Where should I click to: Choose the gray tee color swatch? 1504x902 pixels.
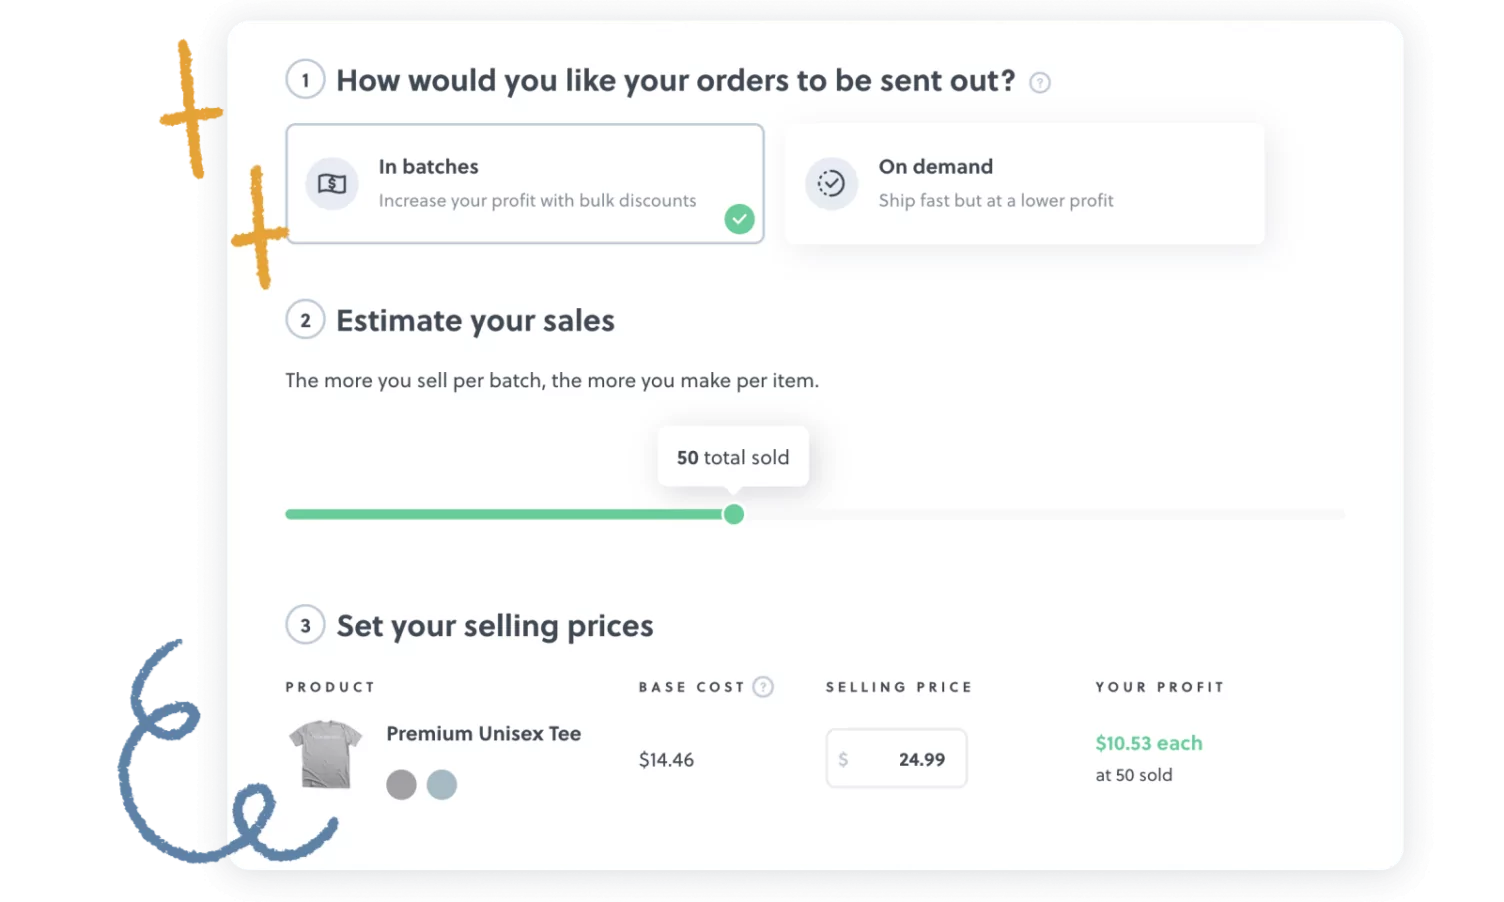[401, 785]
